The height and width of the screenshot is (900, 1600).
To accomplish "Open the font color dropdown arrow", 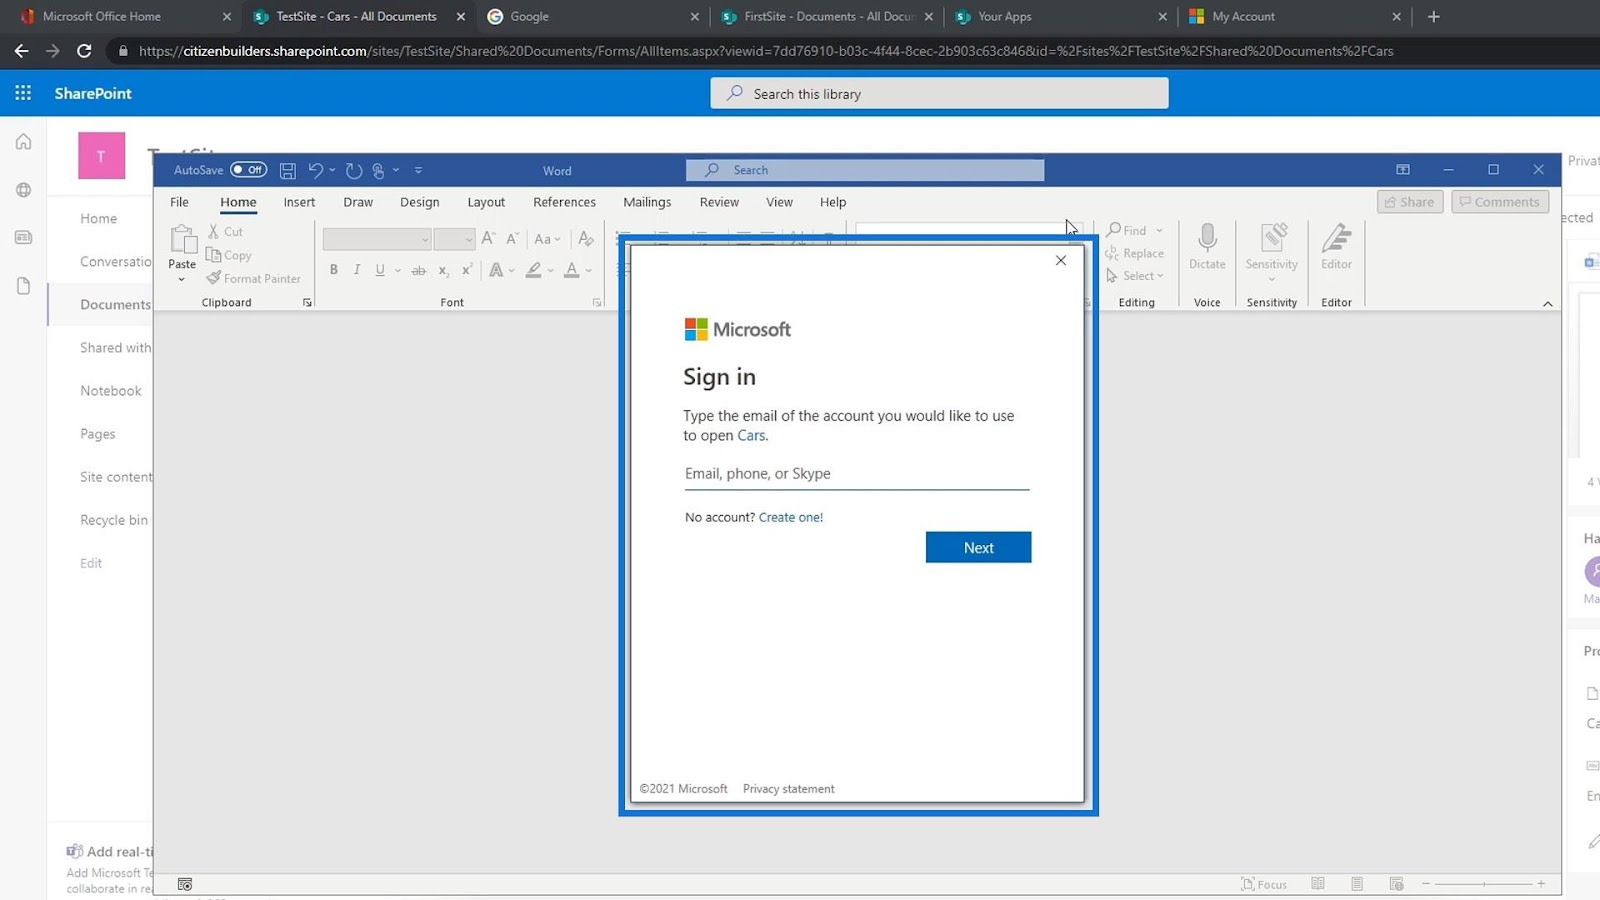I will (x=589, y=271).
